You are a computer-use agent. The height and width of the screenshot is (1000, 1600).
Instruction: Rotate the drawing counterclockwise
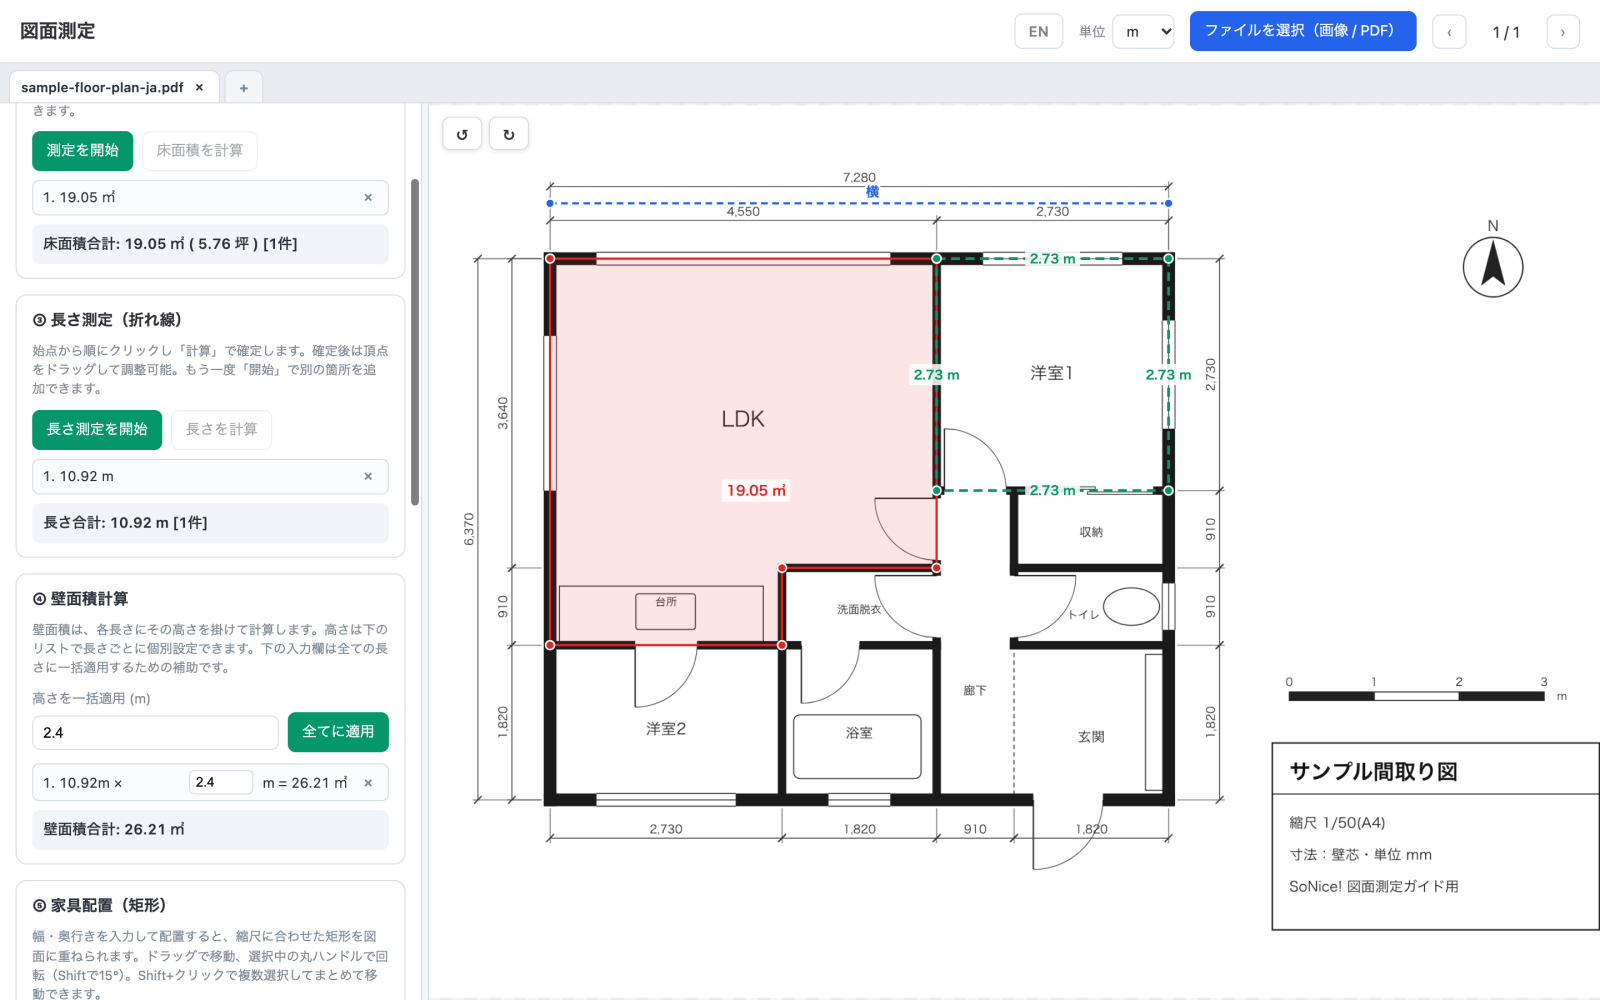pos(462,134)
